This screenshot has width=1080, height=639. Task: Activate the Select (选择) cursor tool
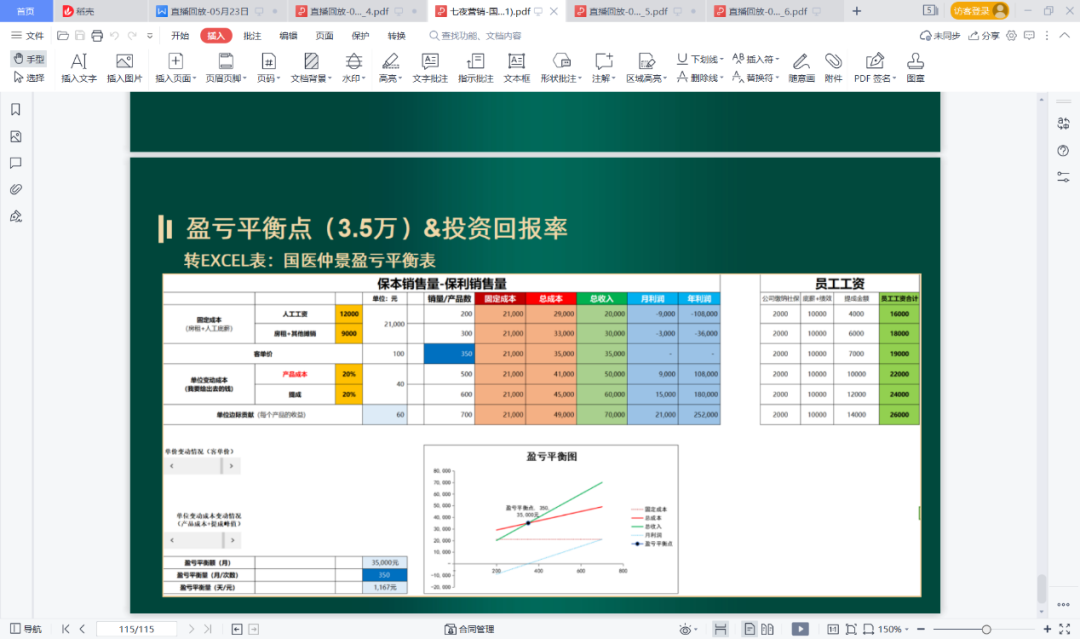(x=29, y=78)
